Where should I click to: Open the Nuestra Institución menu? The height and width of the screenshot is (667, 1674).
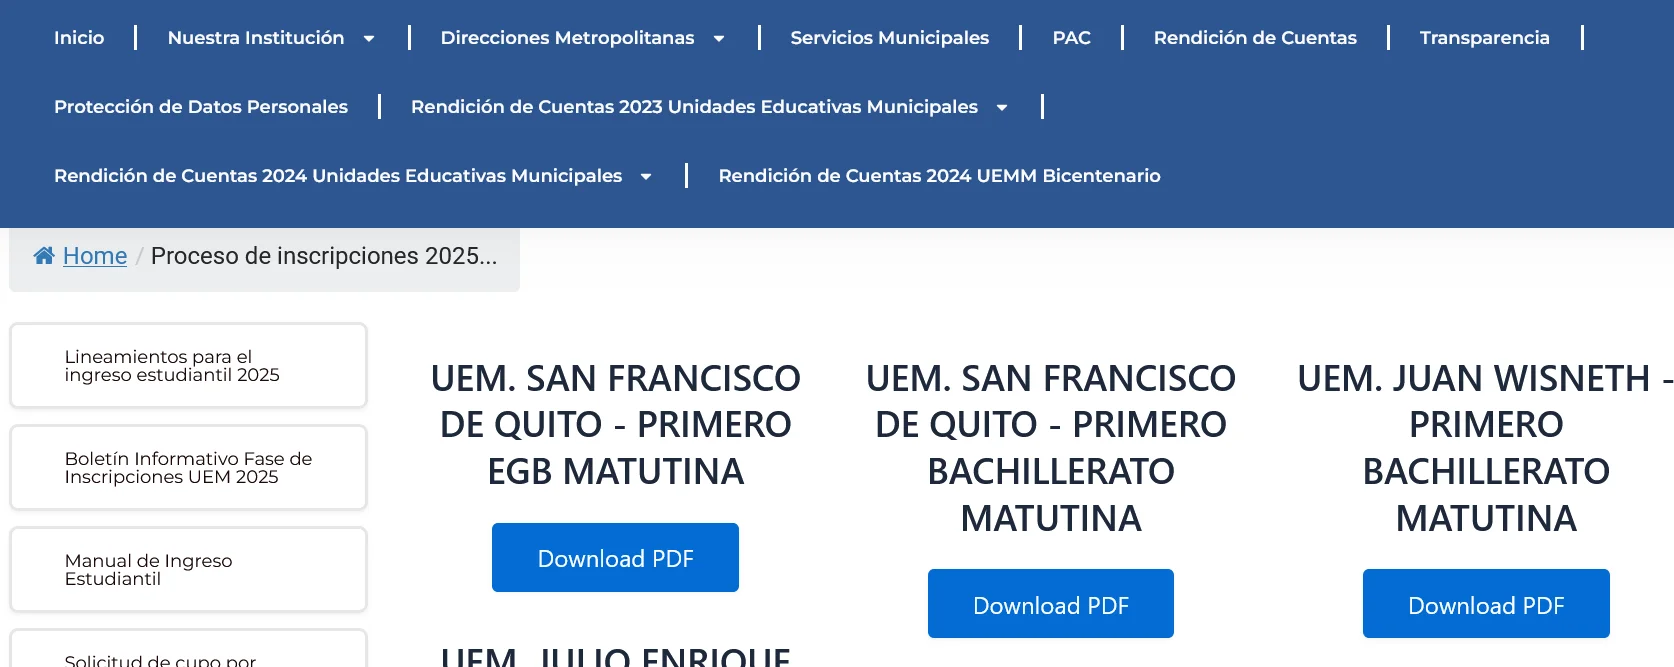(256, 38)
